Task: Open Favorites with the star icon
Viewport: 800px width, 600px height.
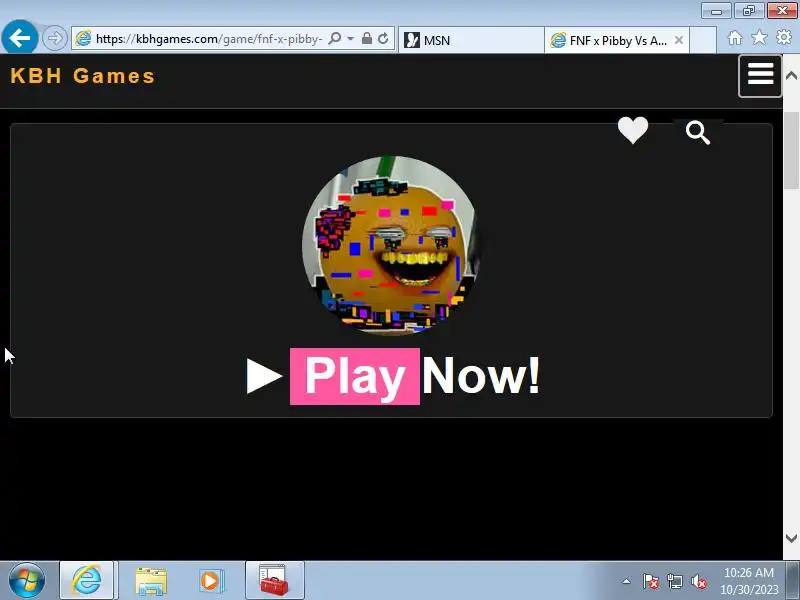Action: click(759, 38)
